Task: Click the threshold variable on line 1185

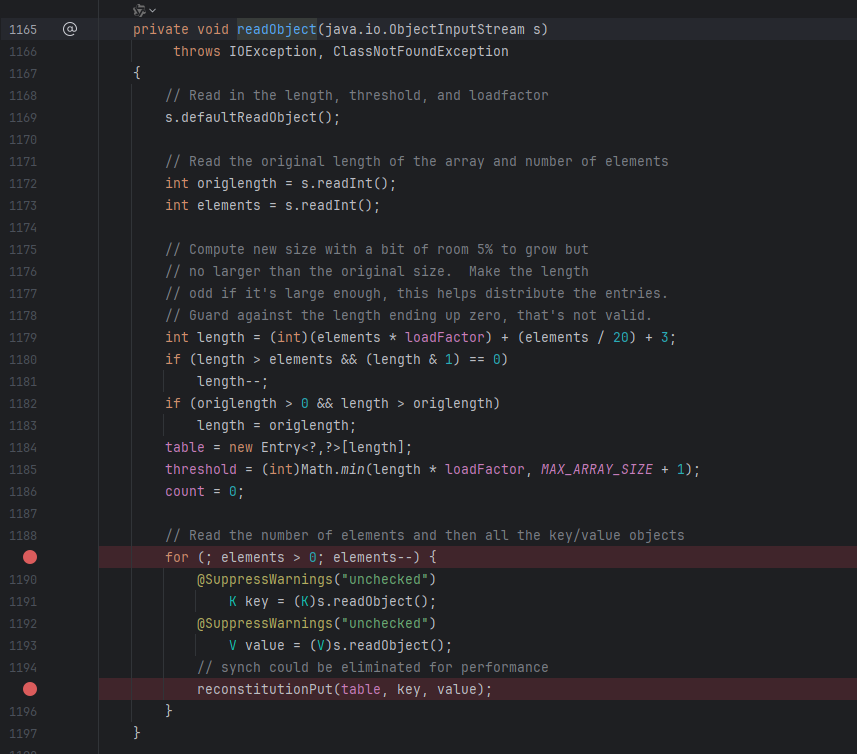Action: [201, 469]
